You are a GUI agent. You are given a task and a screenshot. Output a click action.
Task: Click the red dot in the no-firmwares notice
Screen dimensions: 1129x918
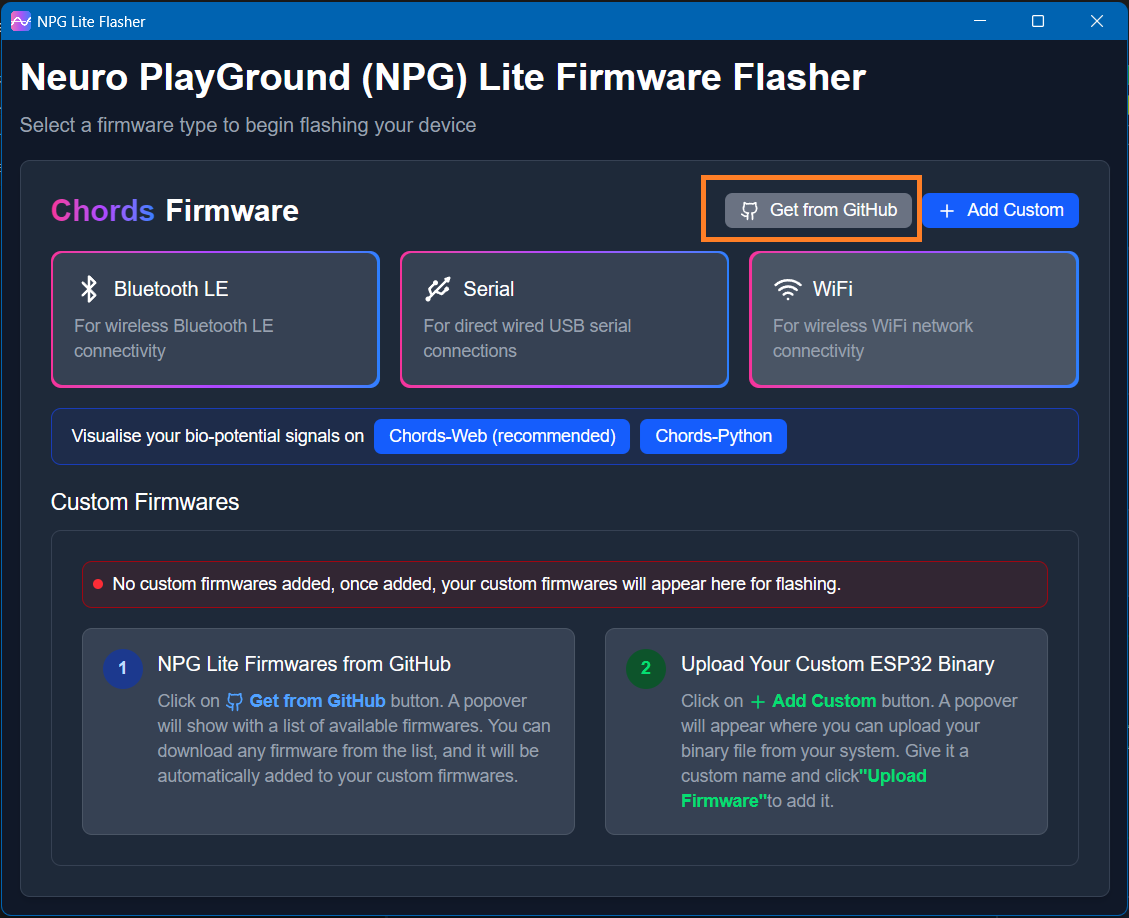pos(98,584)
